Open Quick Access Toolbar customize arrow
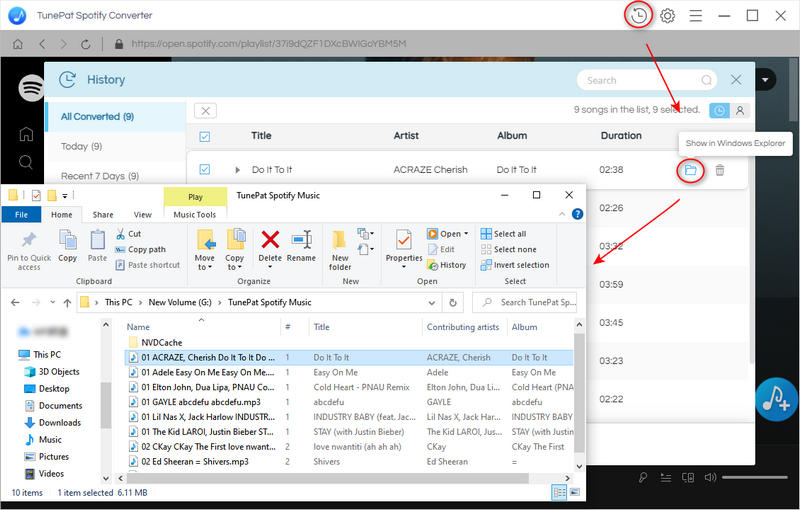This screenshot has width=800, height=510. click(65, 195)
